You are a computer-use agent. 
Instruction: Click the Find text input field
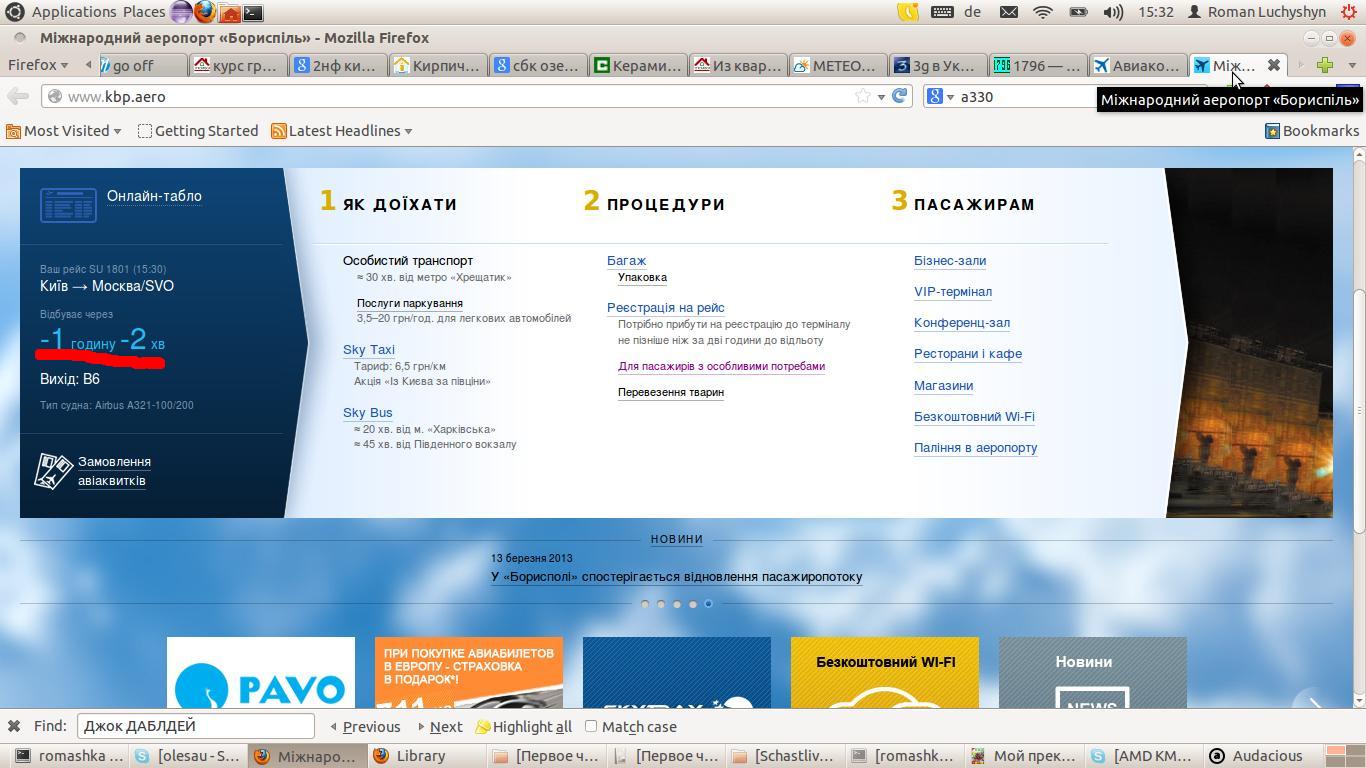coord(196,726)
